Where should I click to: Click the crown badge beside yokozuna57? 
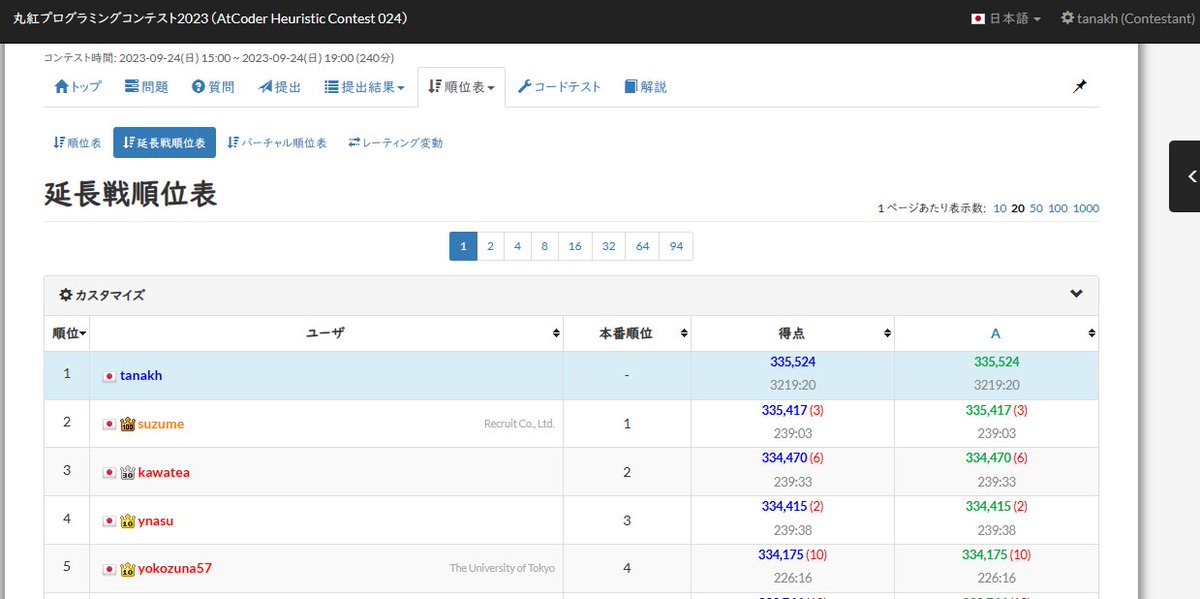click(127, 569)
